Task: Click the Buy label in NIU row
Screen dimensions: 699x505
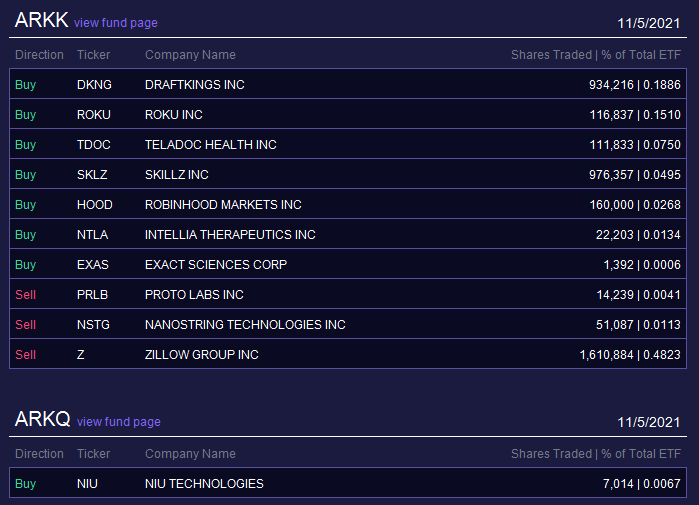Action: point(25,484)
